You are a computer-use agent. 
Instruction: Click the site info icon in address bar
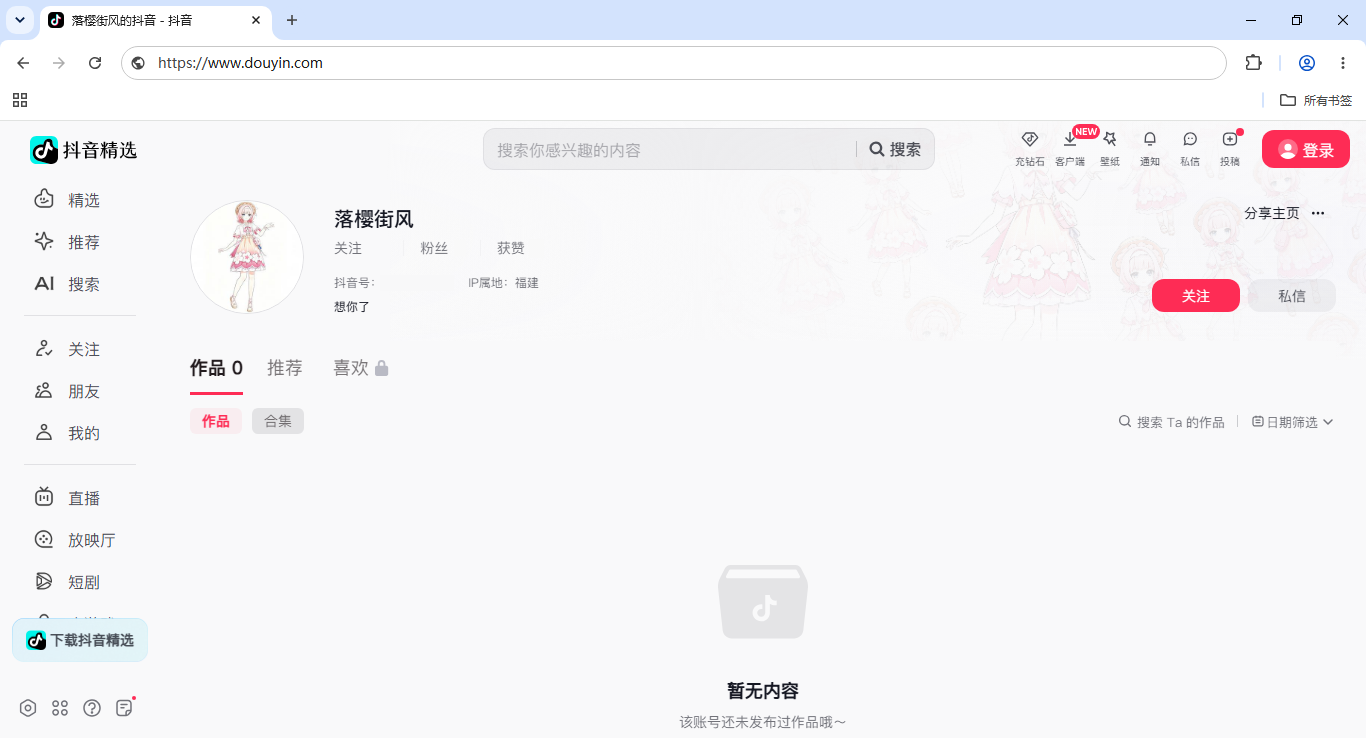138,63
